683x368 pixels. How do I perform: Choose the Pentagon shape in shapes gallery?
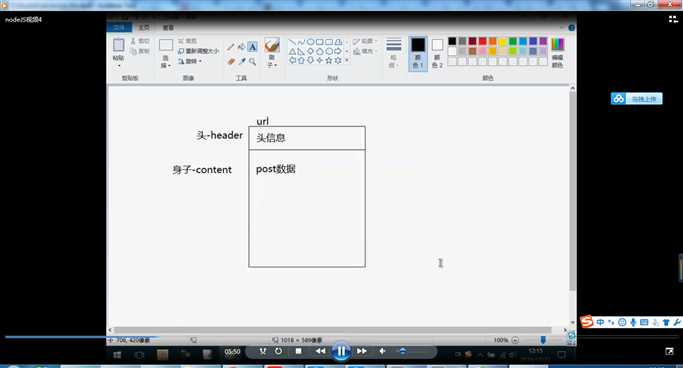click(x=320, y=51)
